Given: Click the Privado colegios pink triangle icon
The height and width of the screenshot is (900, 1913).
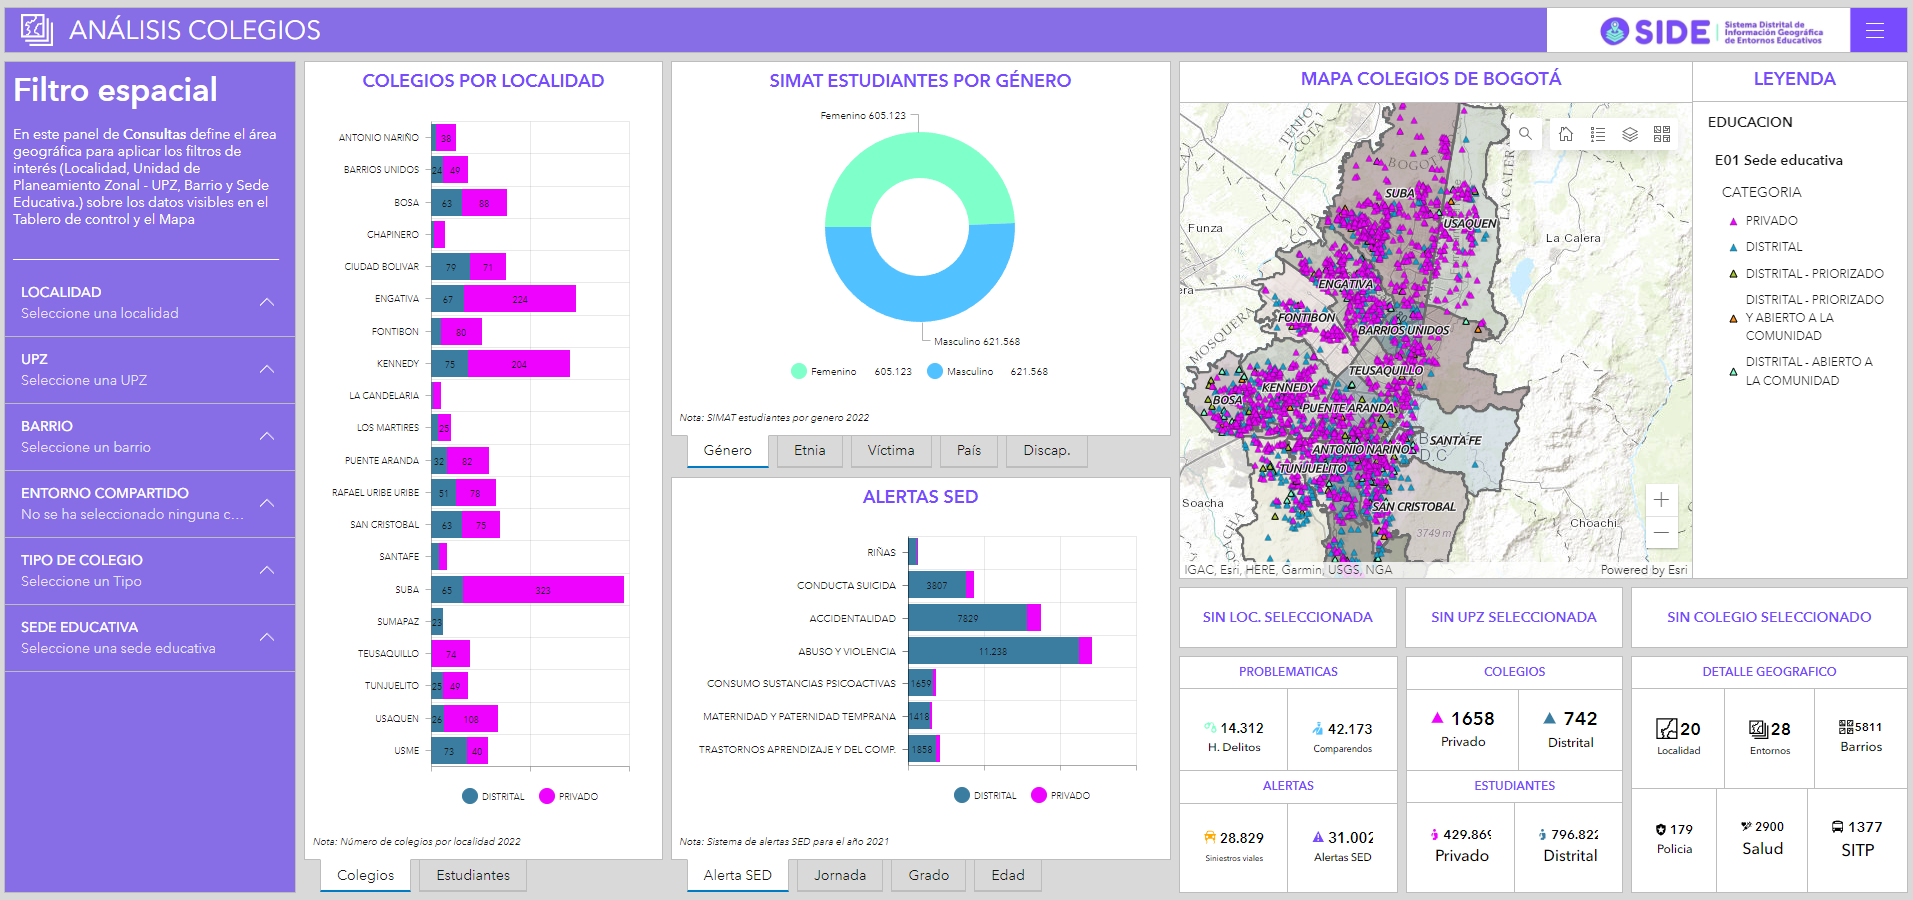Looking at the screenshot, I should point(1437,717).
